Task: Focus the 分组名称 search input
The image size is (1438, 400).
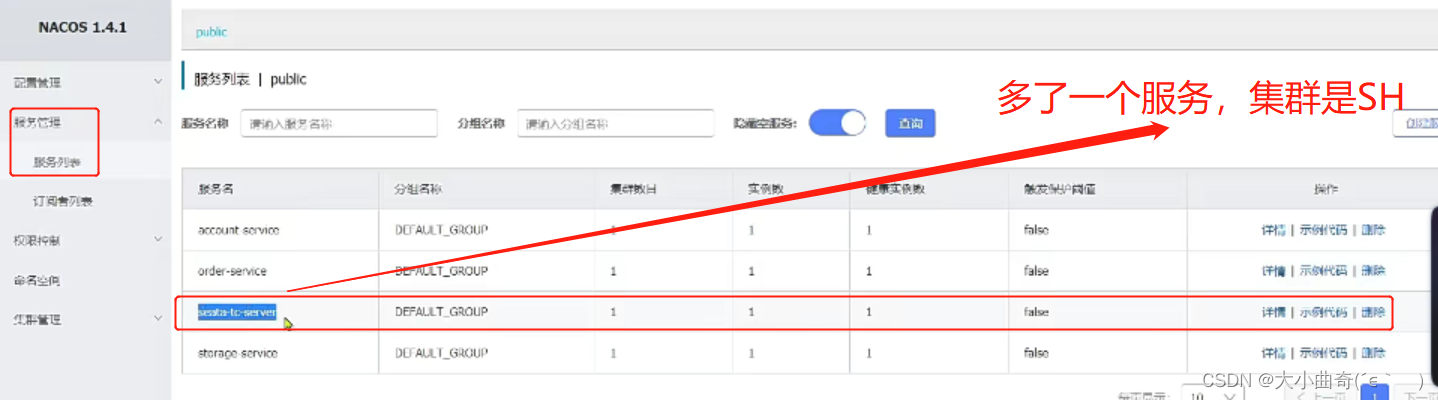Action: tap(615, 123)
